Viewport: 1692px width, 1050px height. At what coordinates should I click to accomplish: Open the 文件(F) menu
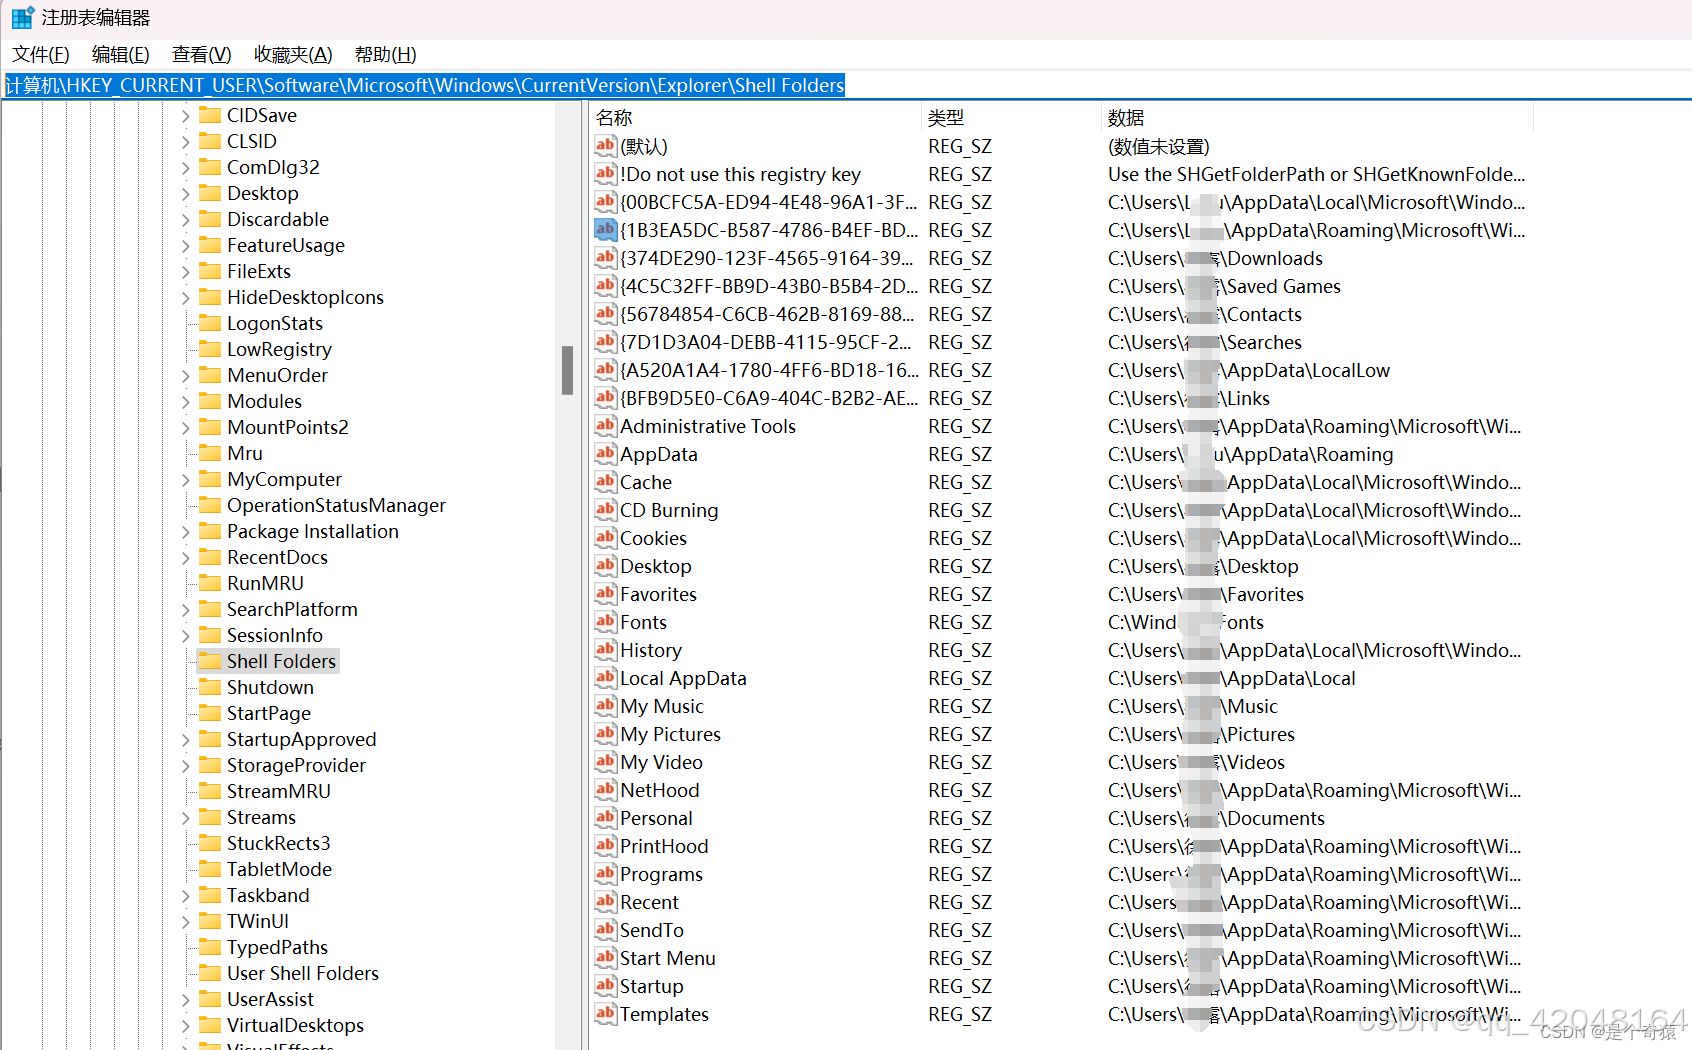coord(41,55)
